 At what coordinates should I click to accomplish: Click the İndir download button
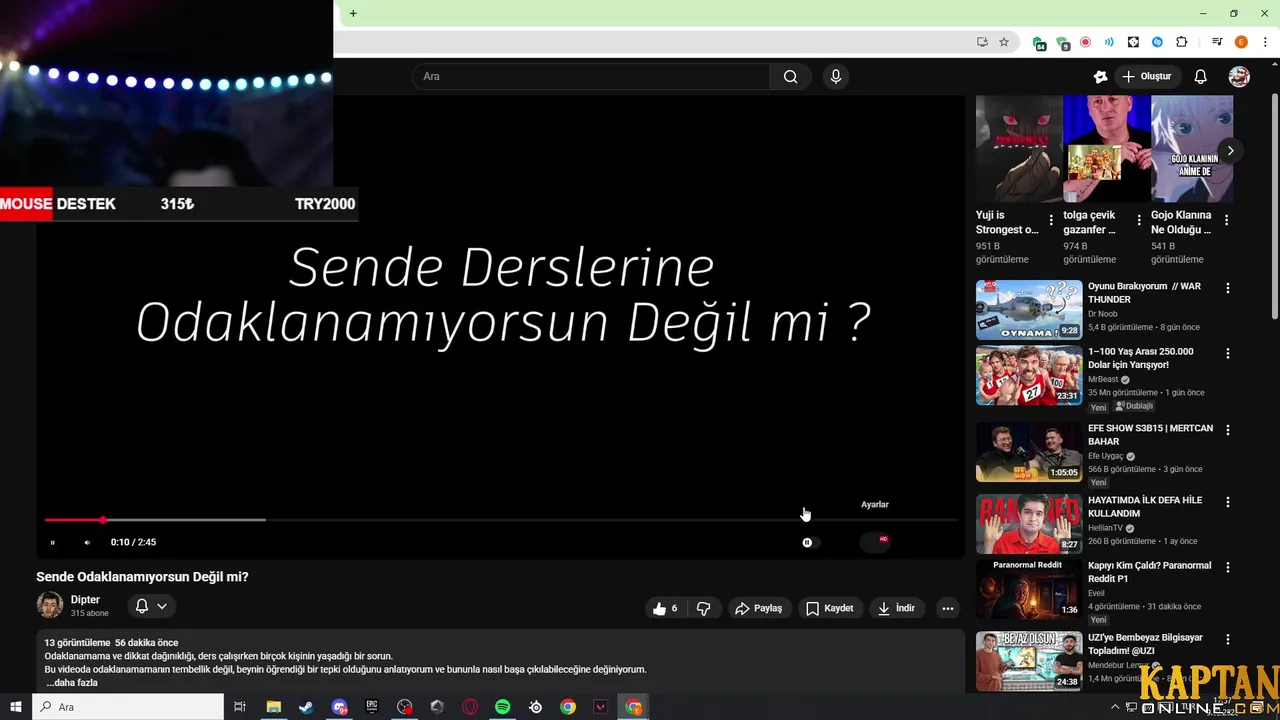click(897, 608)
